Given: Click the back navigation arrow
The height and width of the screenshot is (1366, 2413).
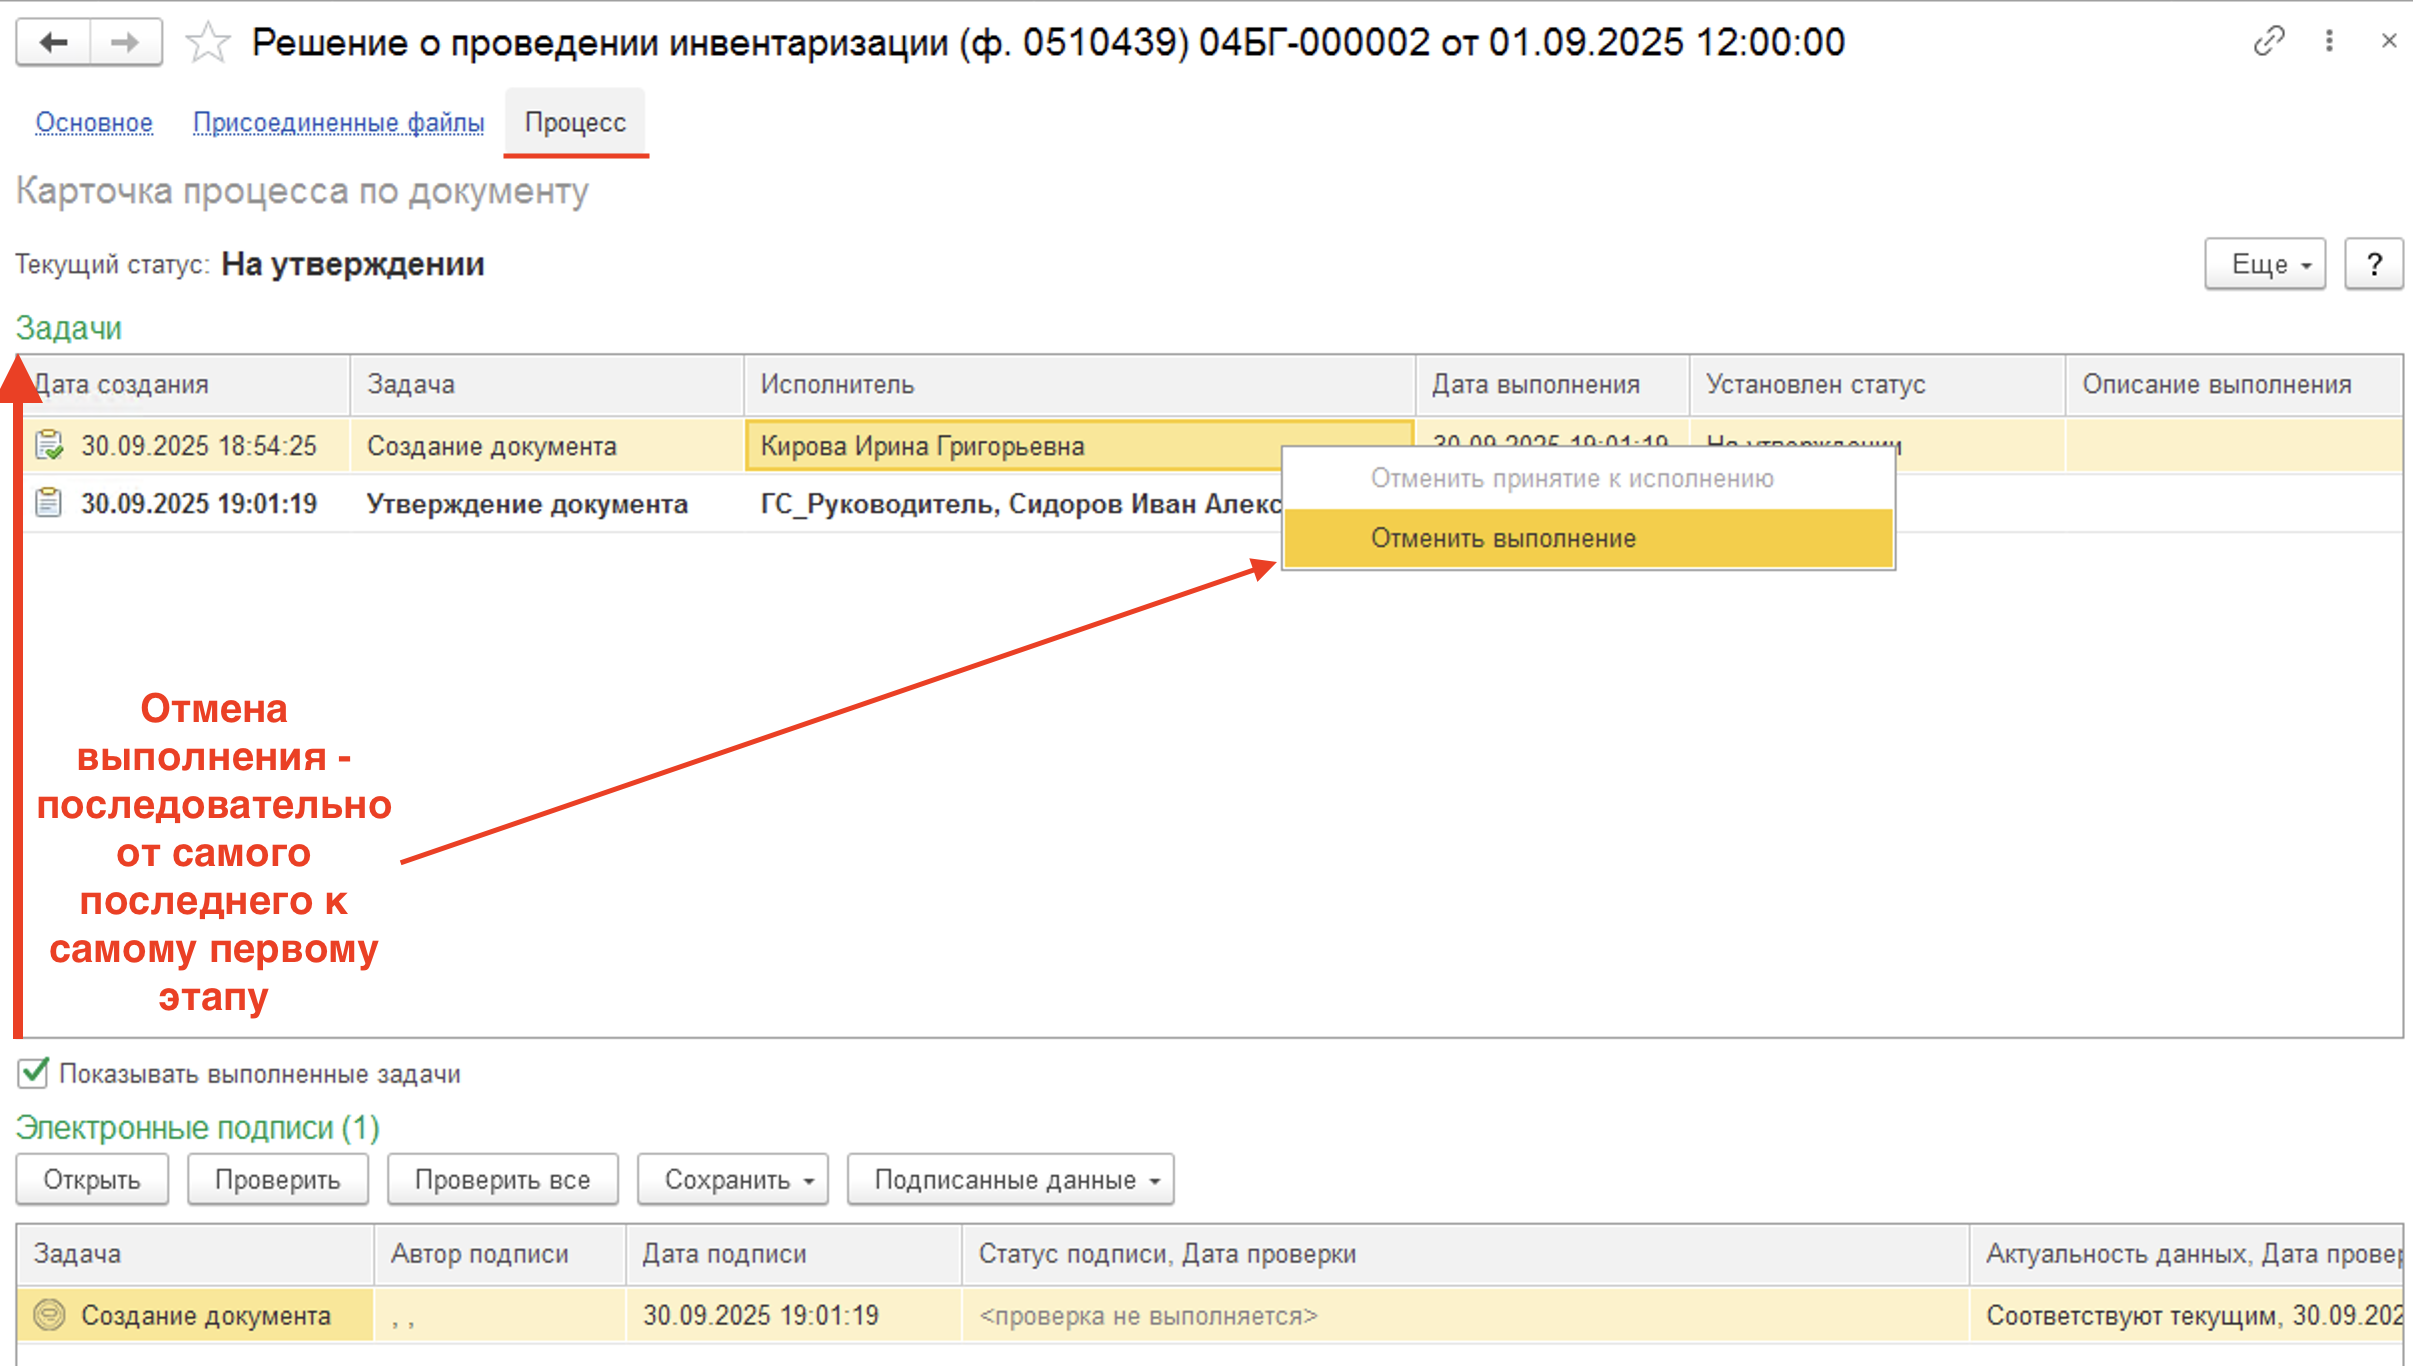Looking at the screenshot, I should click(x=54, y=42).
